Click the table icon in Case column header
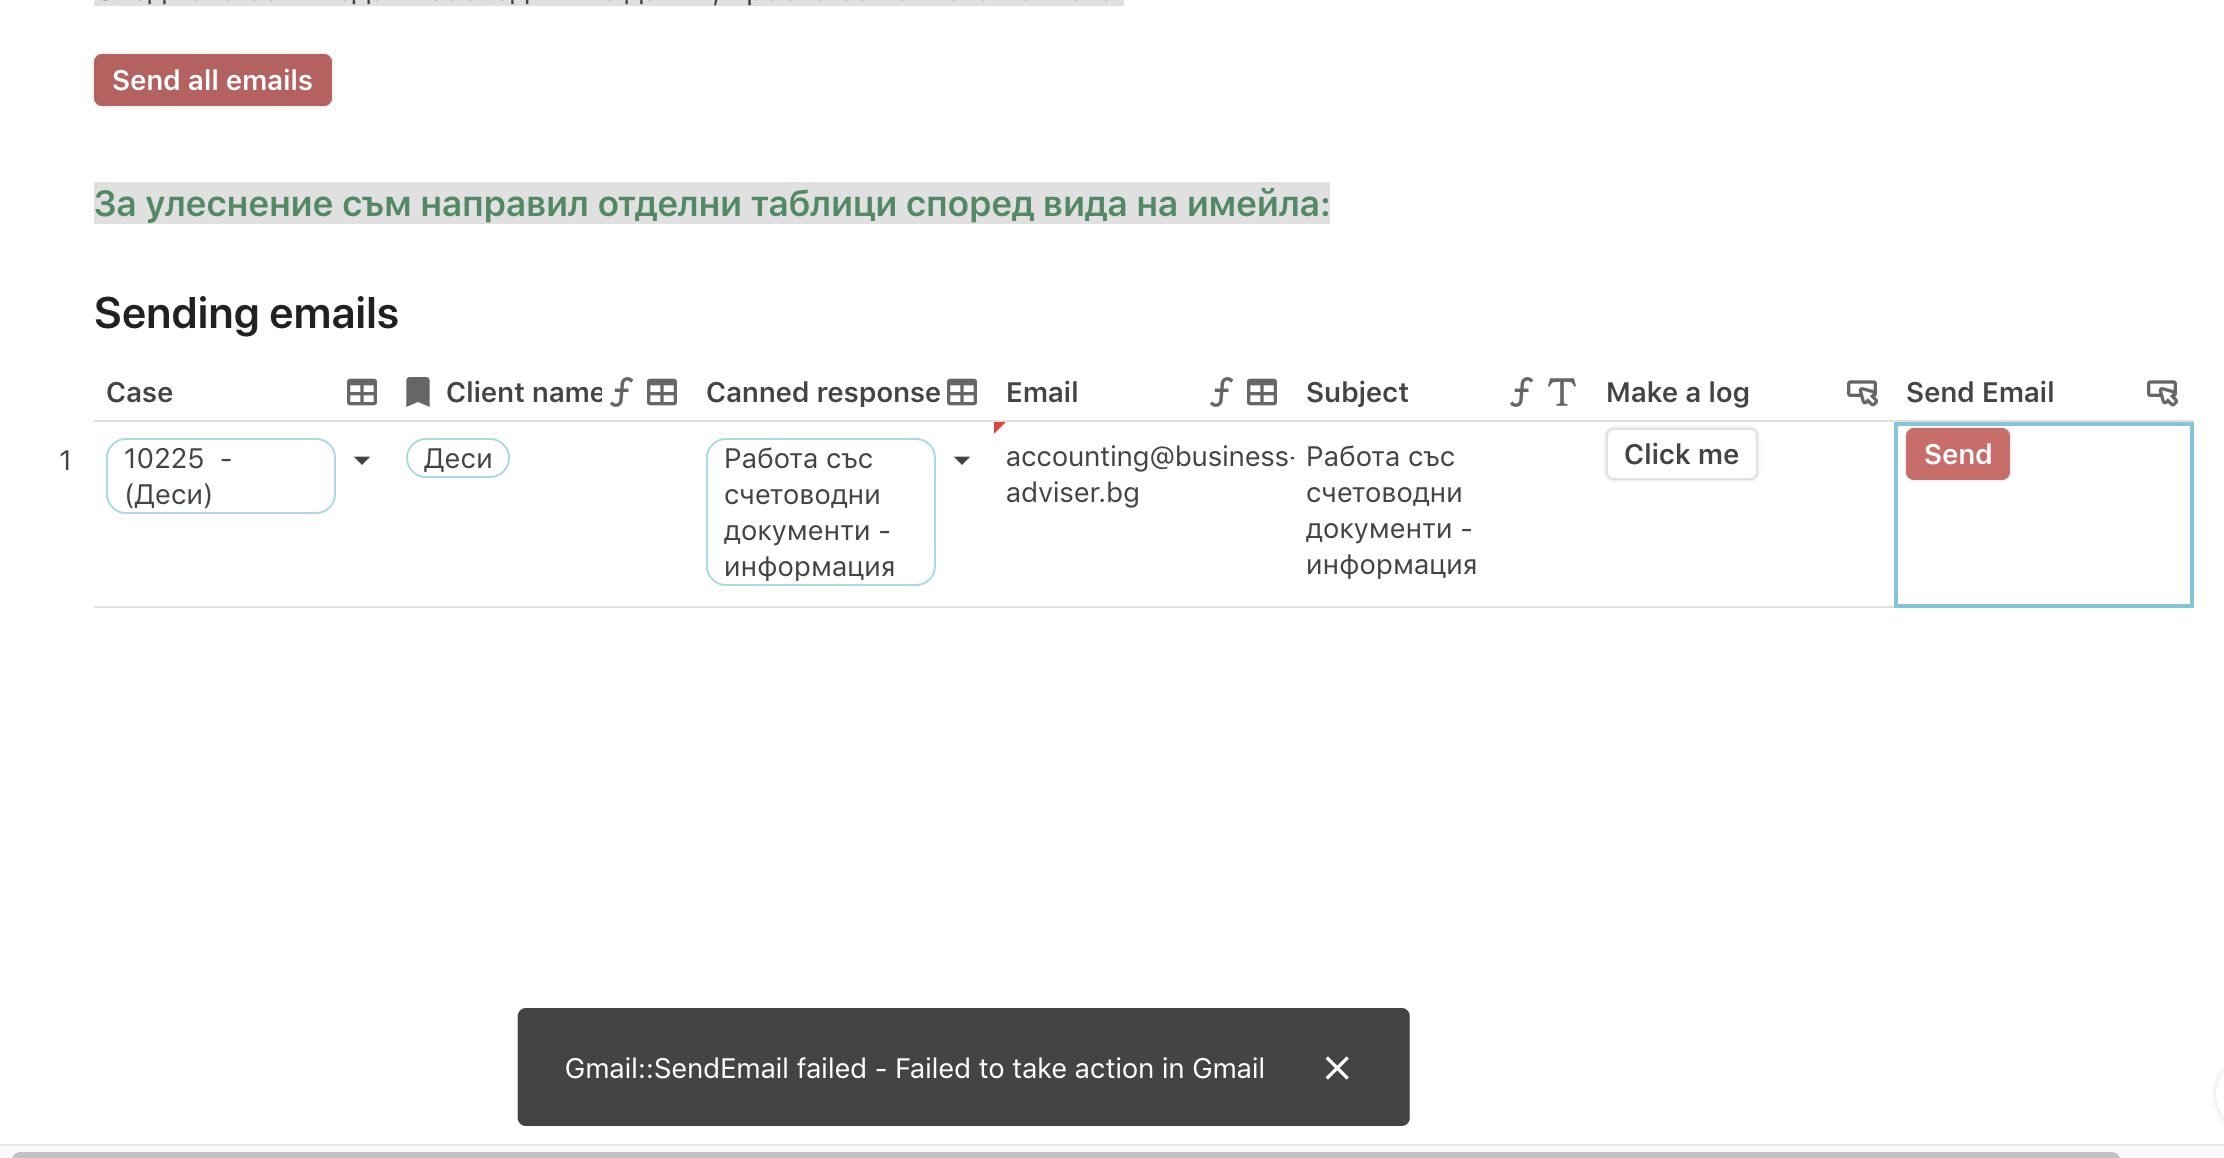 361,392
